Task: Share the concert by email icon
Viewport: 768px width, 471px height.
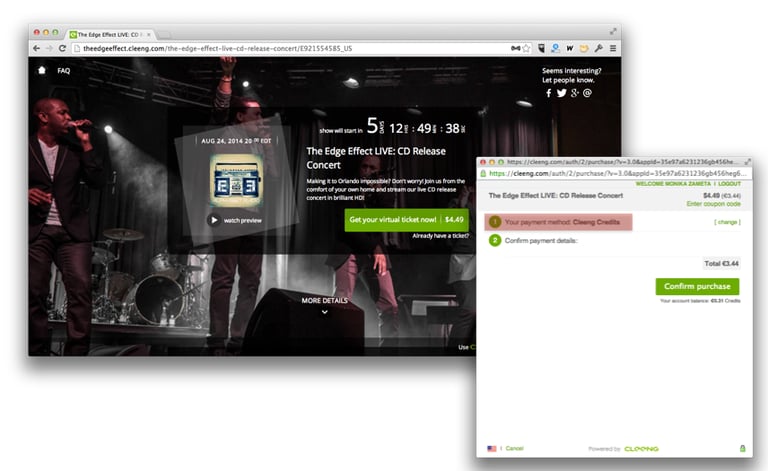Action: tap(587, 93)
